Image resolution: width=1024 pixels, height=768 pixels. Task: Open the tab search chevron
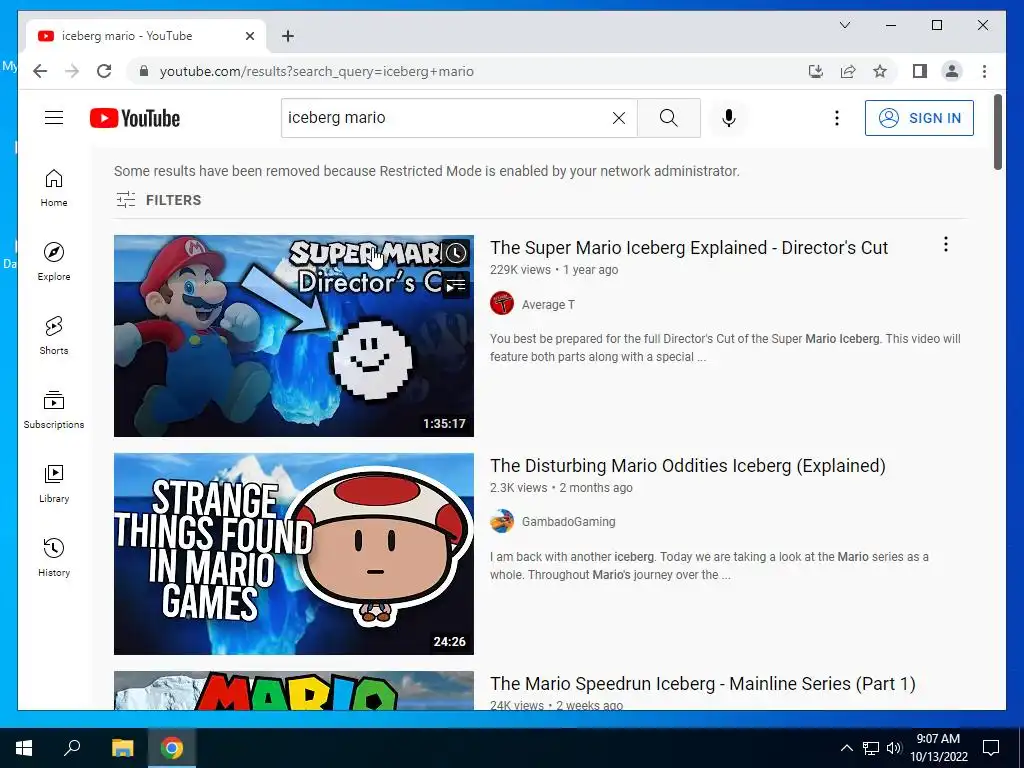point(844,25)
